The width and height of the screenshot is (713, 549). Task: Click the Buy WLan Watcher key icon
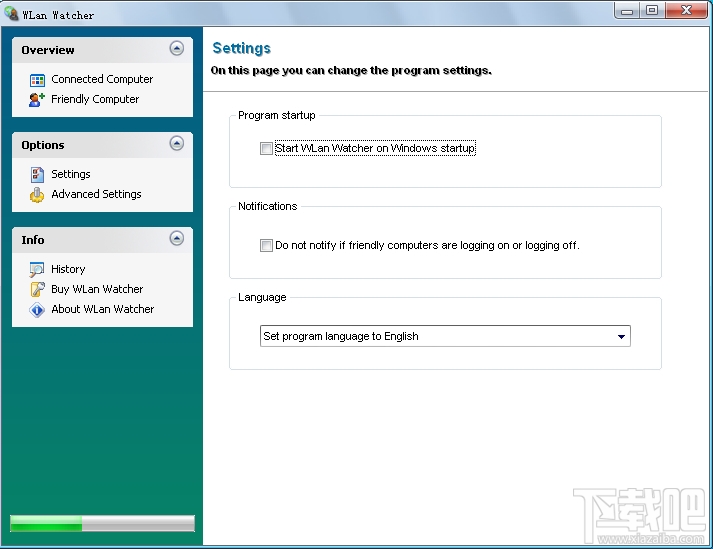37,289
